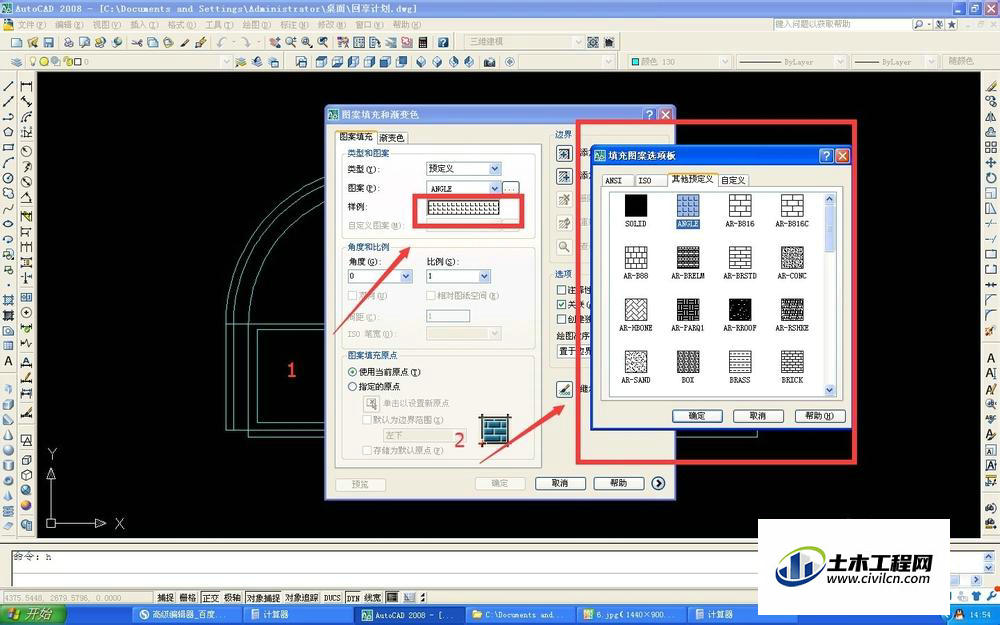Select the Line tool in draw toolbar
Screen dimensions: 1000x625
[x=8, y=86]
